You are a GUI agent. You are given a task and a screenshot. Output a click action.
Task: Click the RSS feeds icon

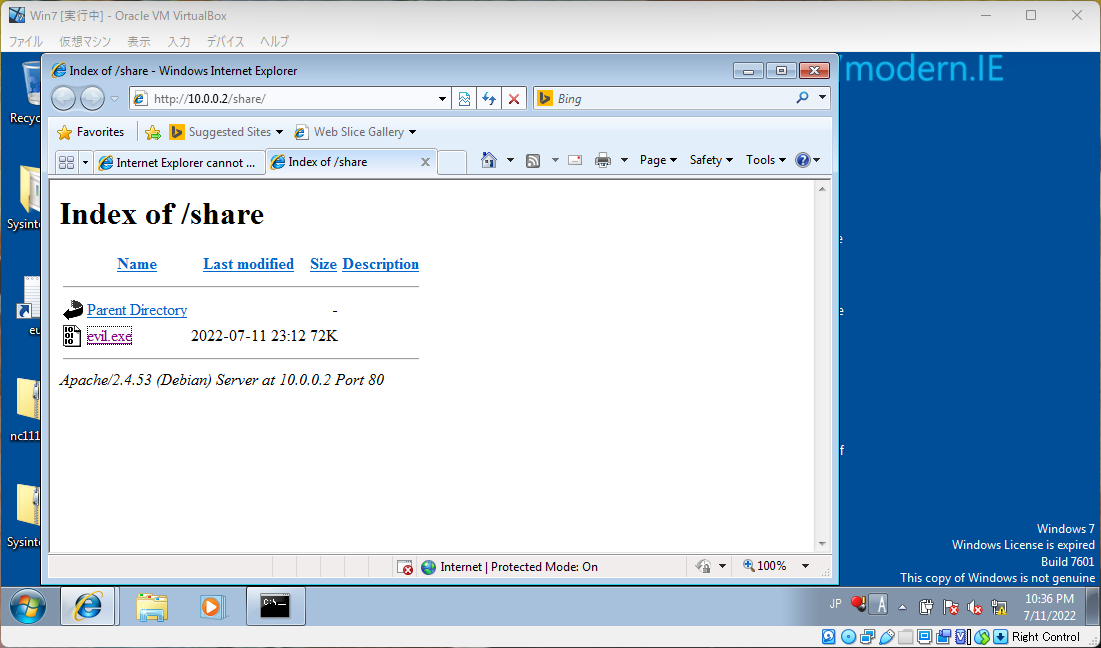point(533,161)
